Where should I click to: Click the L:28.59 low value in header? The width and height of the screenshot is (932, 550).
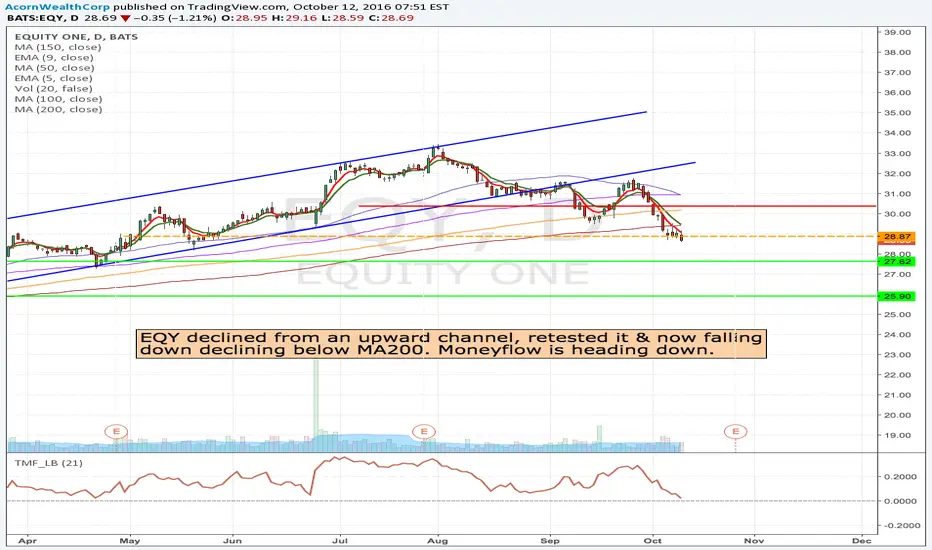tap(343, 18)
